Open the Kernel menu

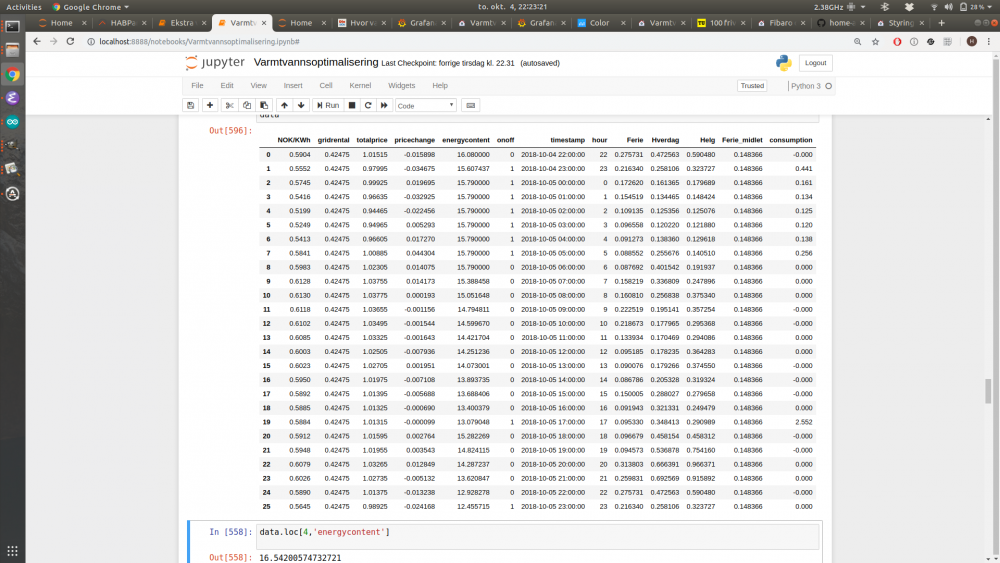pyautogui.click(x=360, y=85)
